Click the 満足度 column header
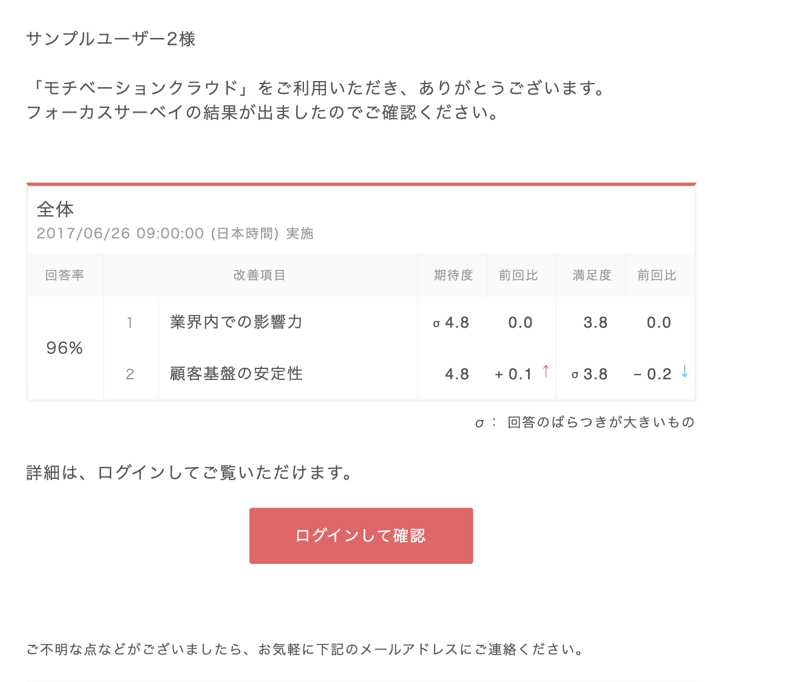The image size is (804, 682). click(x=591, y=275)
